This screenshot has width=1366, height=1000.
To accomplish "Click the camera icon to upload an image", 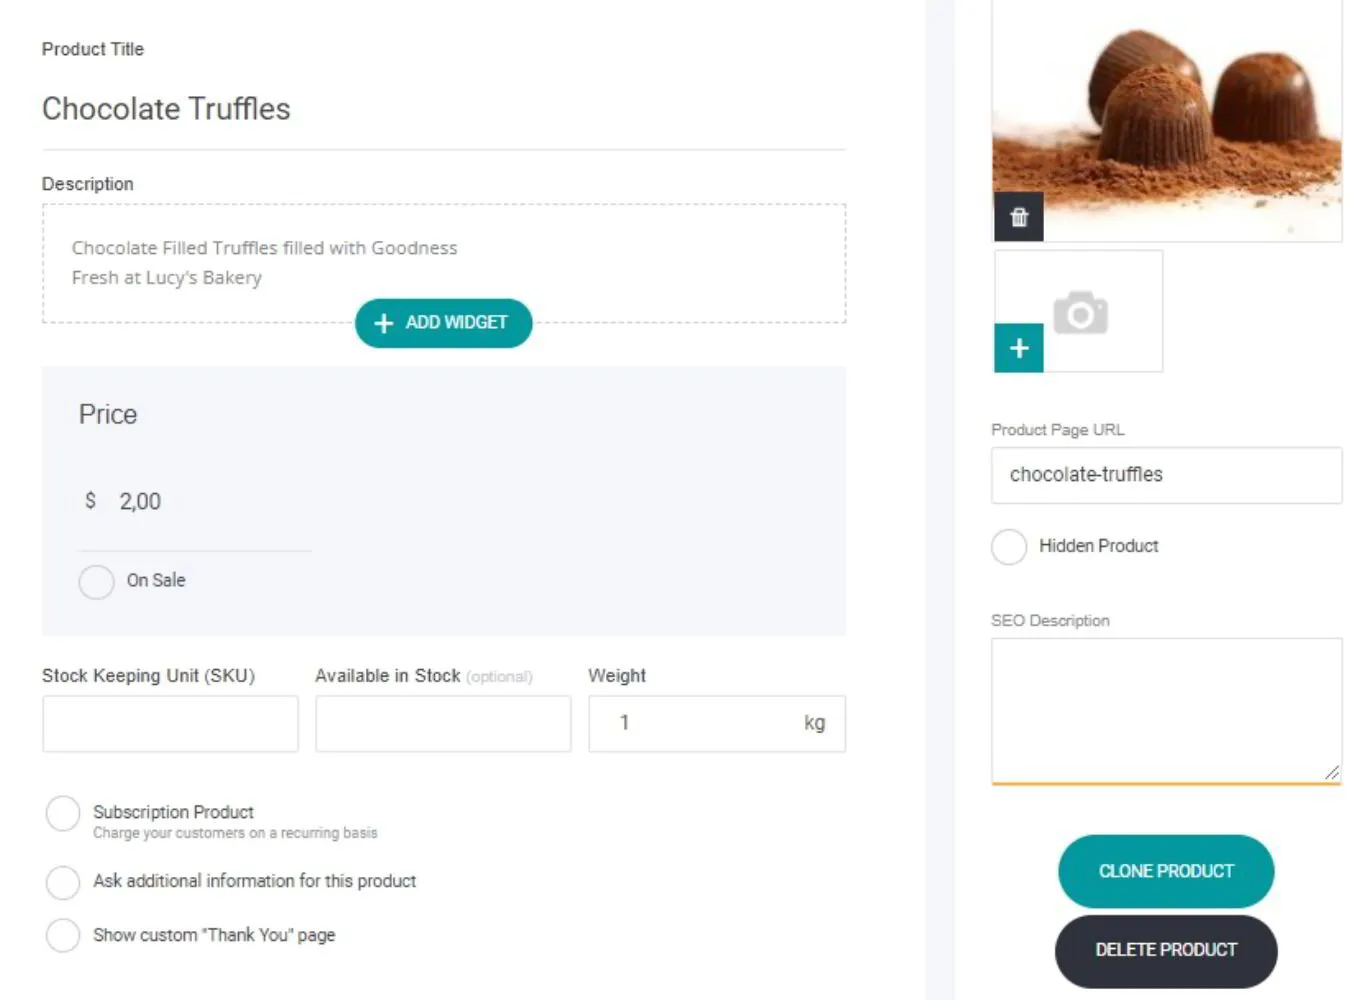I will tap(1079, 310).
